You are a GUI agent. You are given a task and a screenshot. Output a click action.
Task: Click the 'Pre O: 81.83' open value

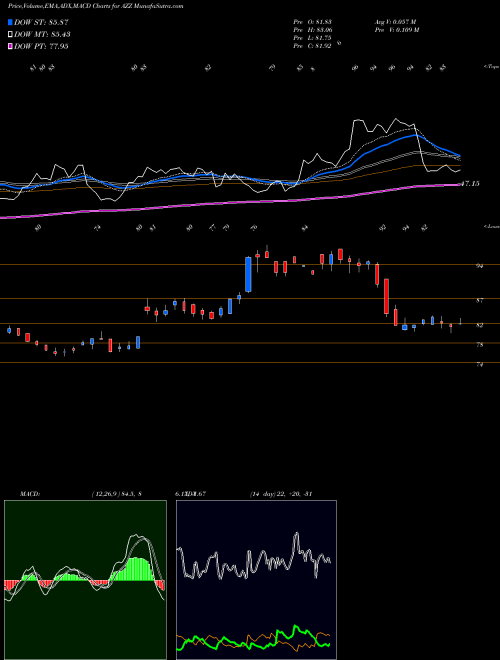coord(314,22)
